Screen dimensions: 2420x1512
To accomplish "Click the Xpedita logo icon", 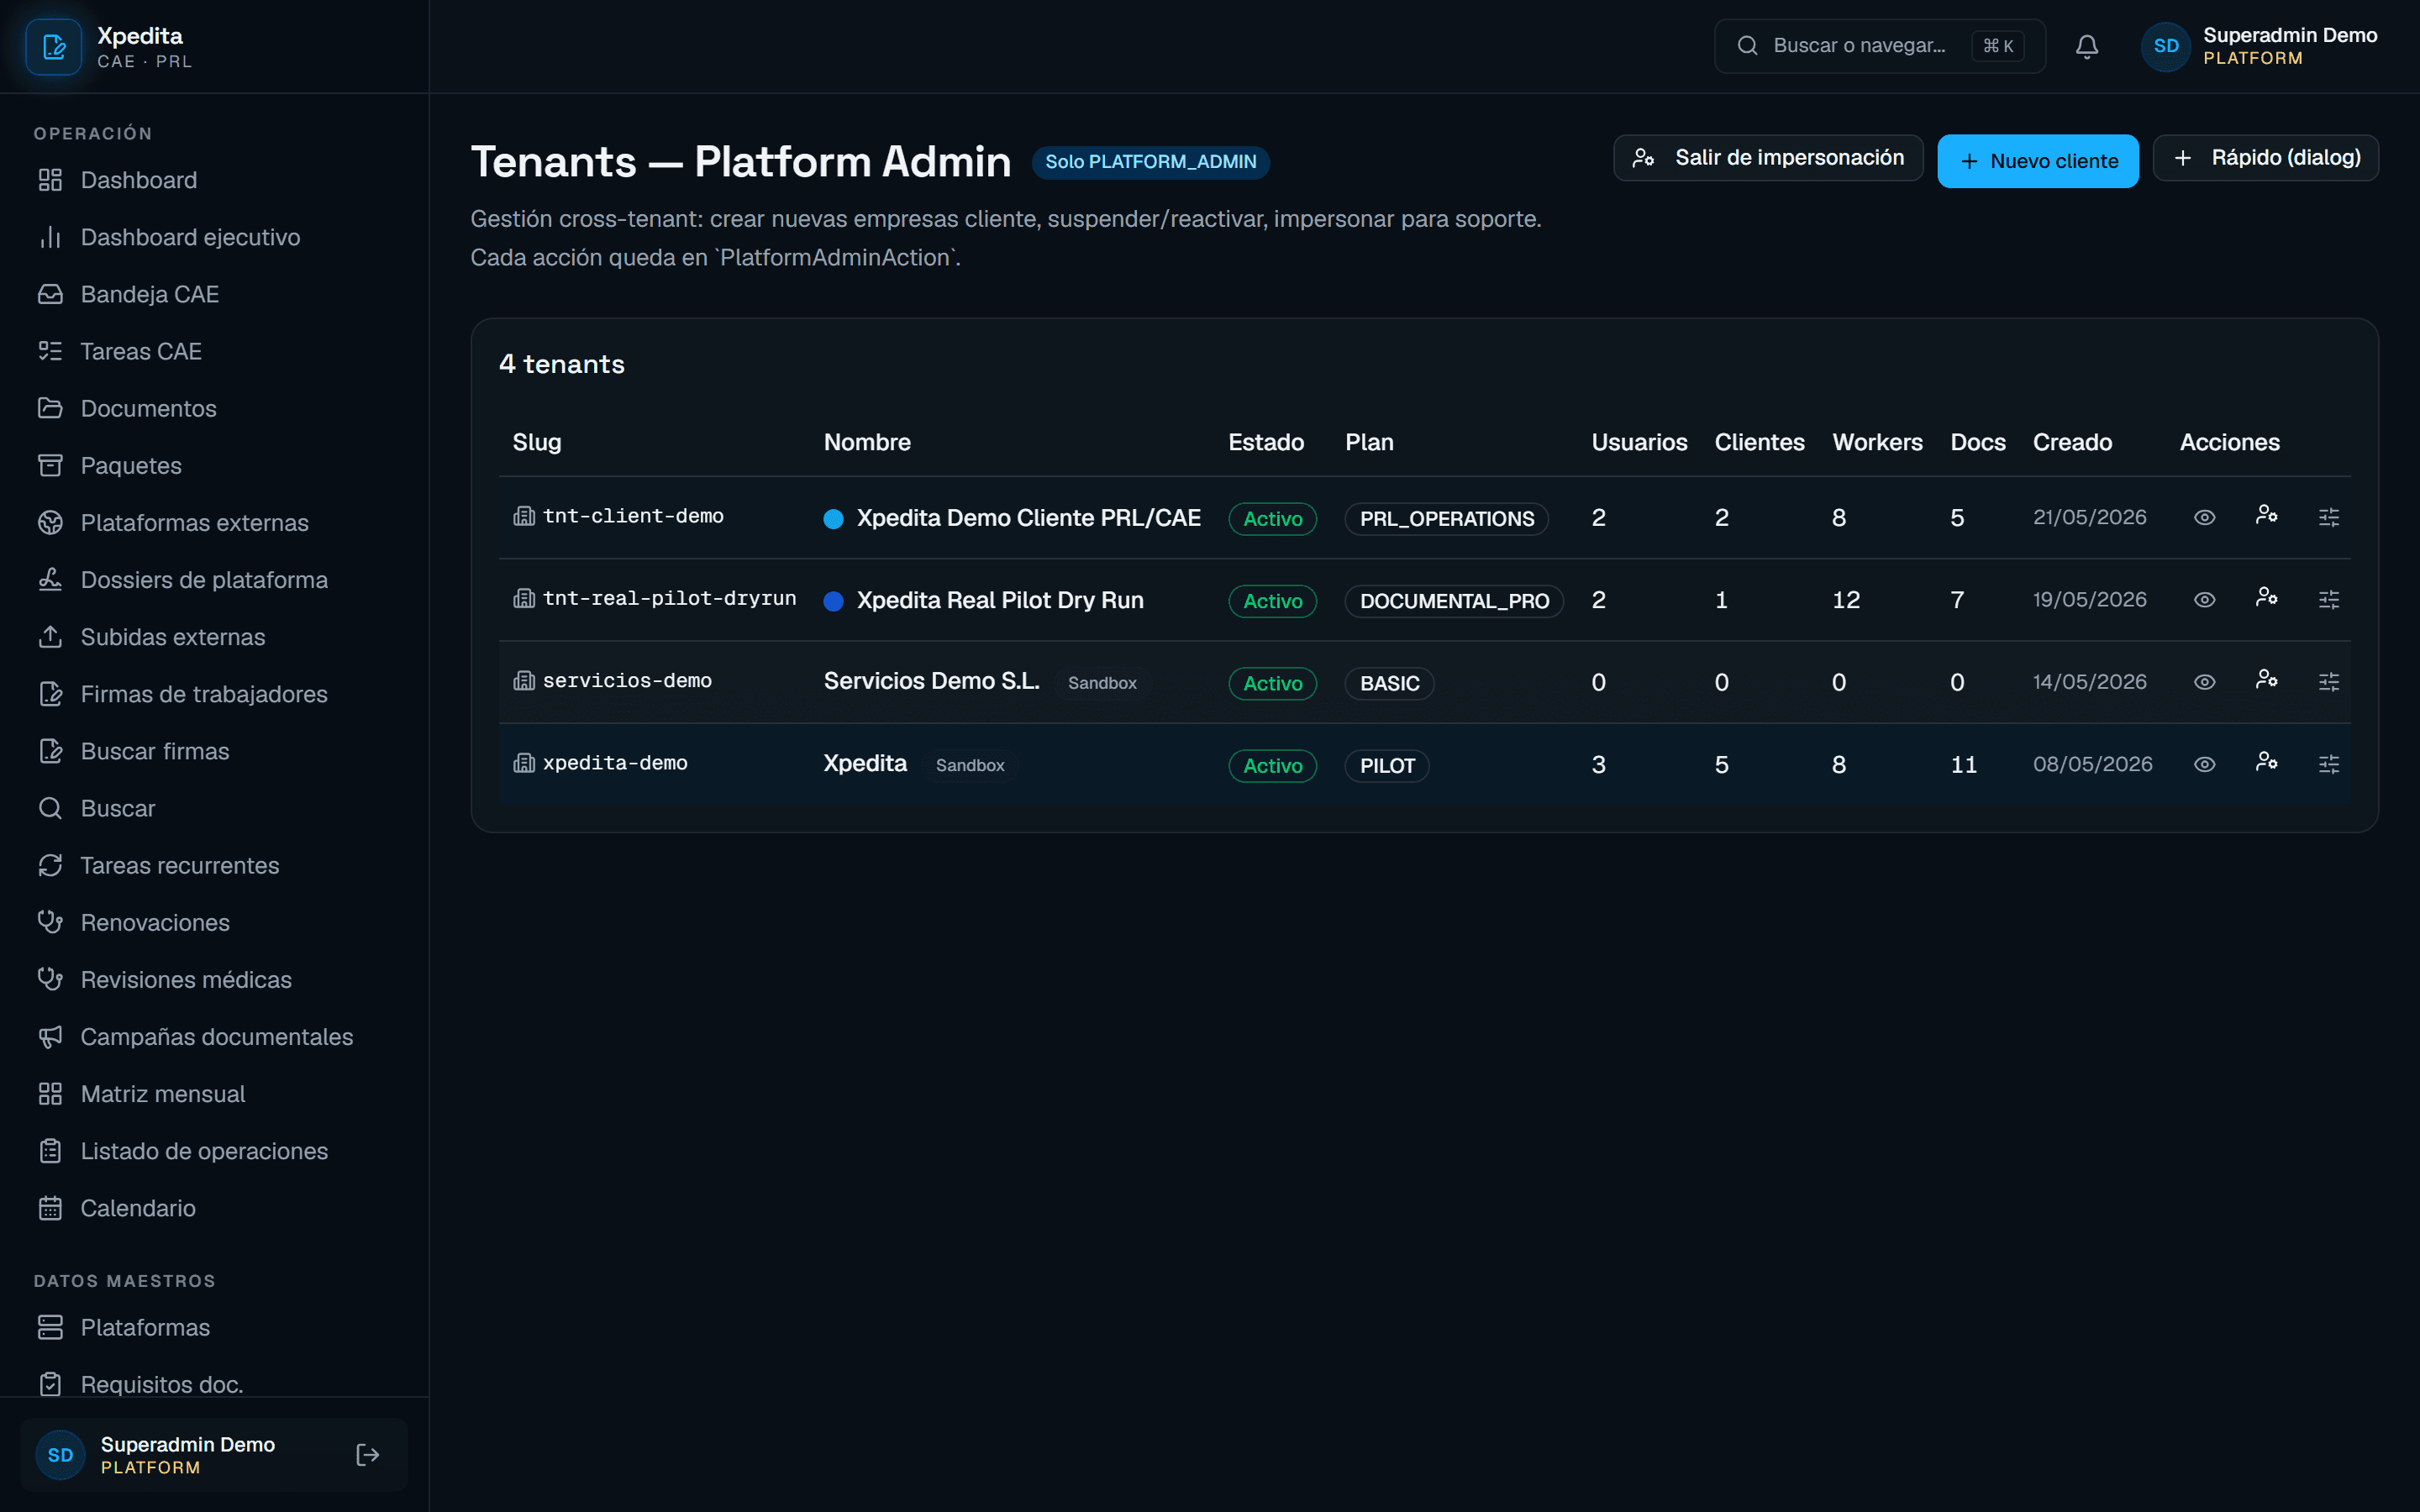I will (53, 46).
